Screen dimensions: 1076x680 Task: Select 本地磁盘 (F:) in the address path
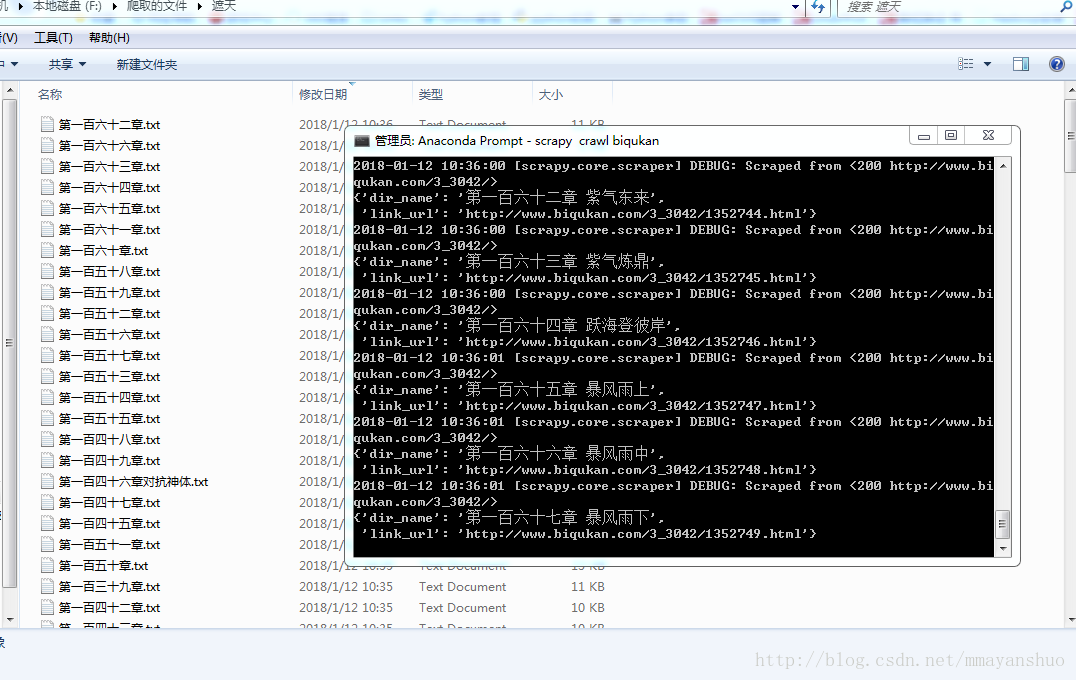(67, 6)
